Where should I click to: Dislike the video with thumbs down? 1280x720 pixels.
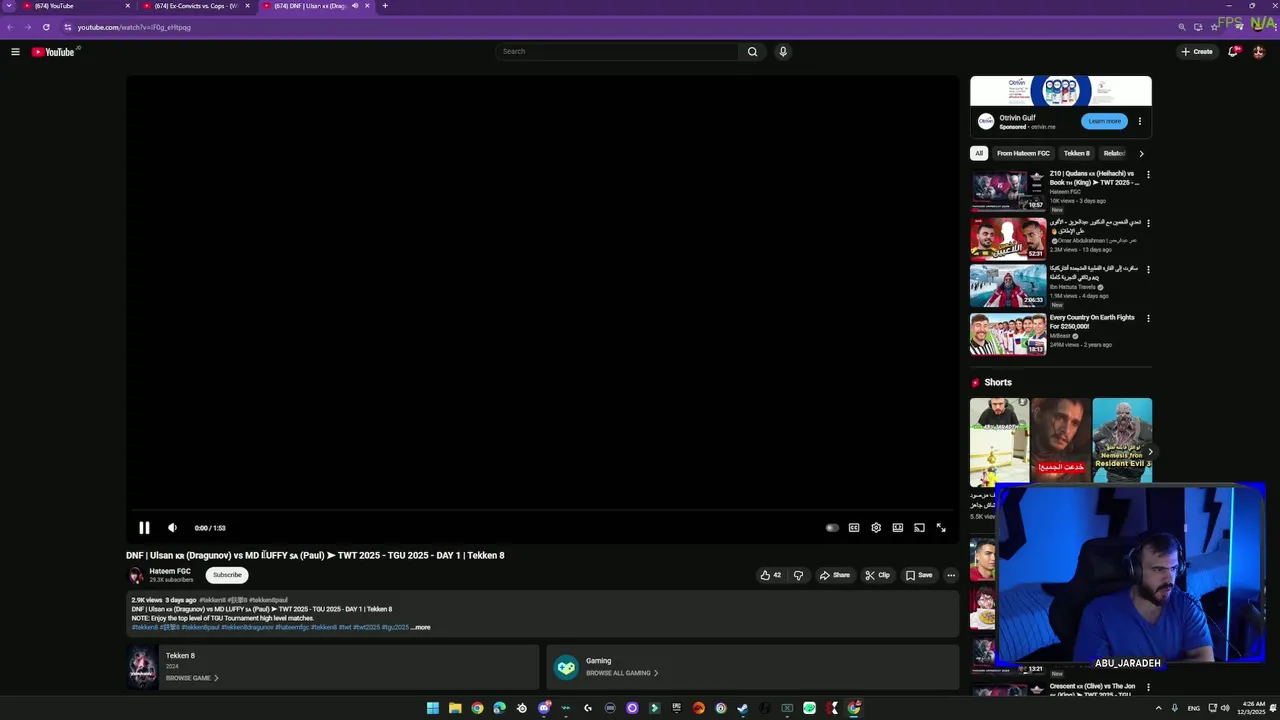pos(798,575)
